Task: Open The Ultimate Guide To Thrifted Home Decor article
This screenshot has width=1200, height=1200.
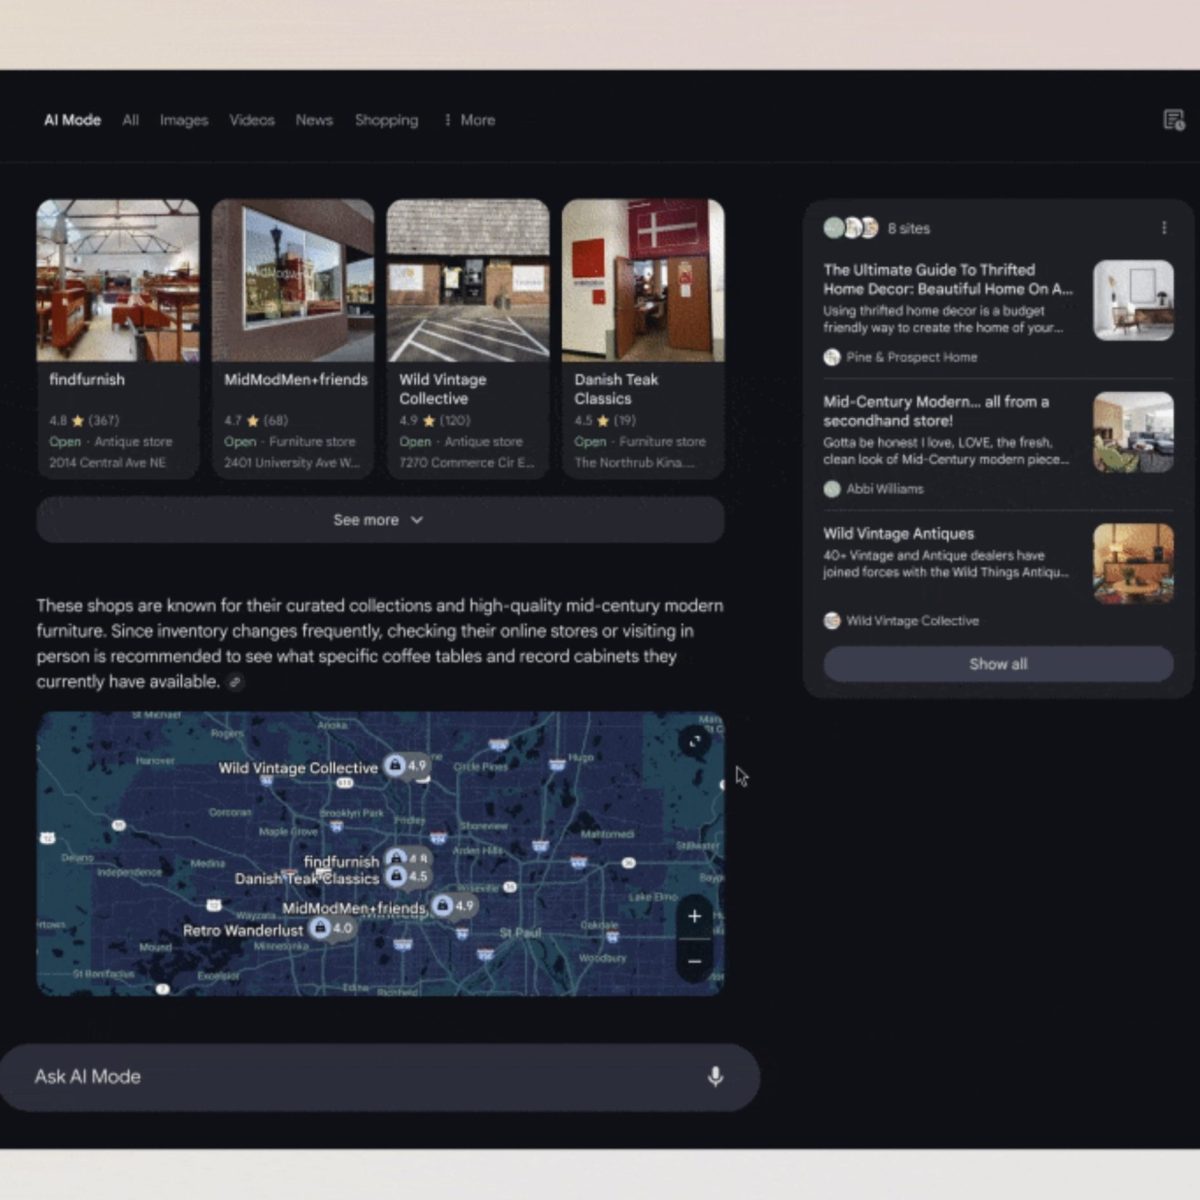Action: 948,279
